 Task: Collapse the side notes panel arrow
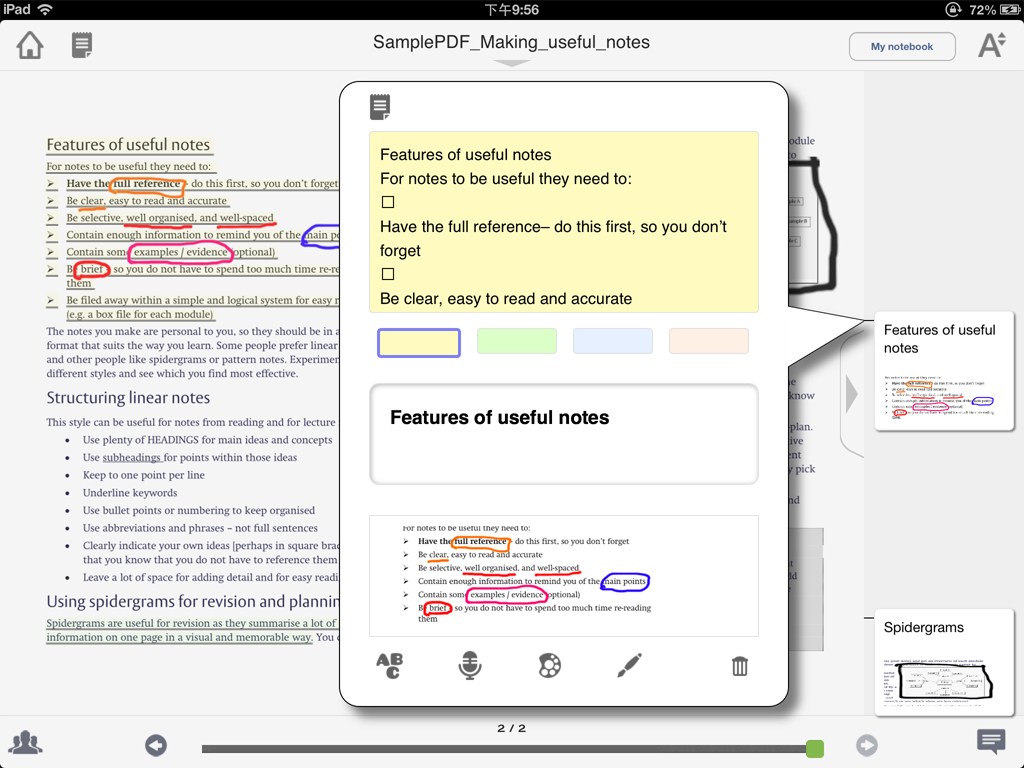[851, 394]
